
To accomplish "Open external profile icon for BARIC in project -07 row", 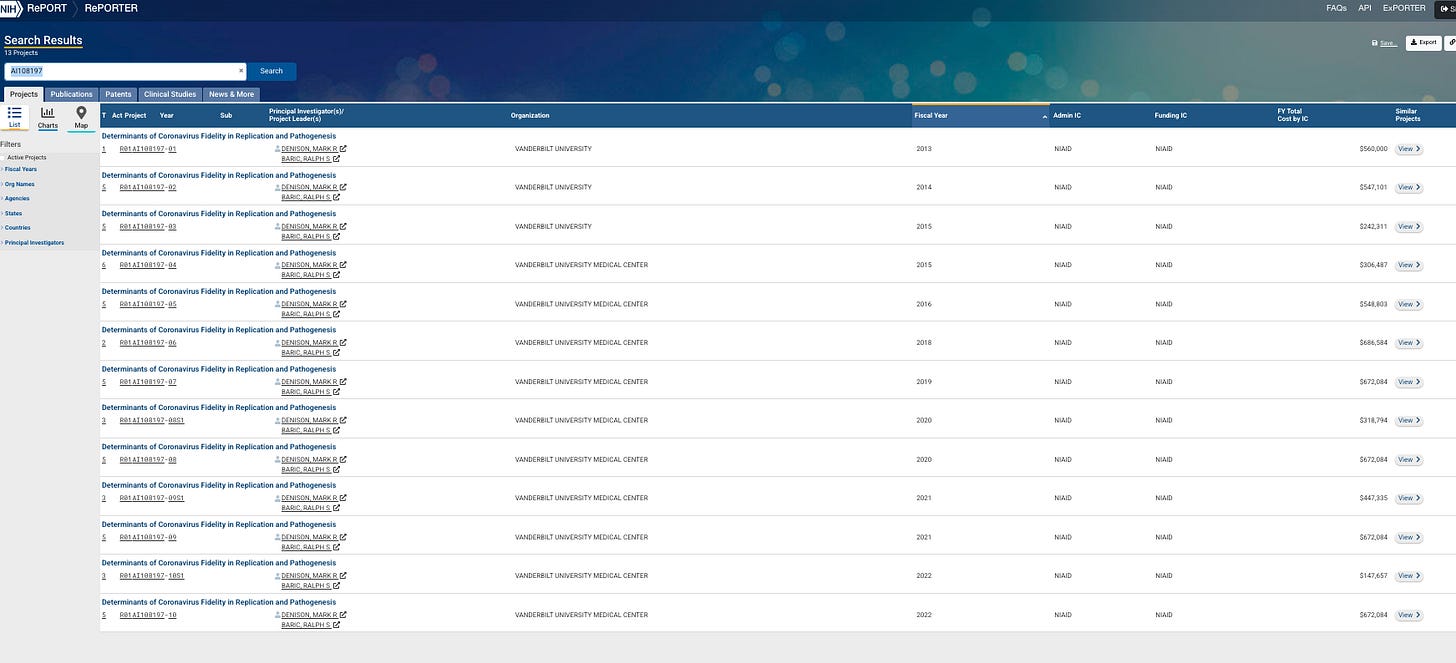I will tap(336, 392).
